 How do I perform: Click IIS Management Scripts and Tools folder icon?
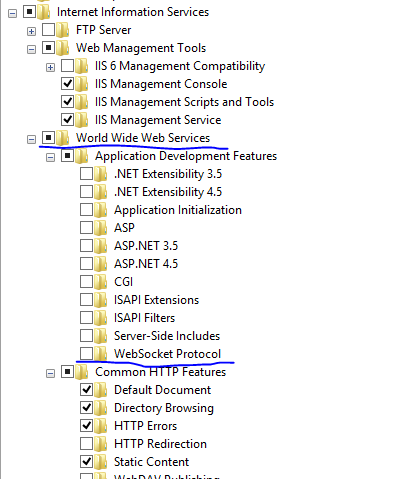(x=82, y=102)
